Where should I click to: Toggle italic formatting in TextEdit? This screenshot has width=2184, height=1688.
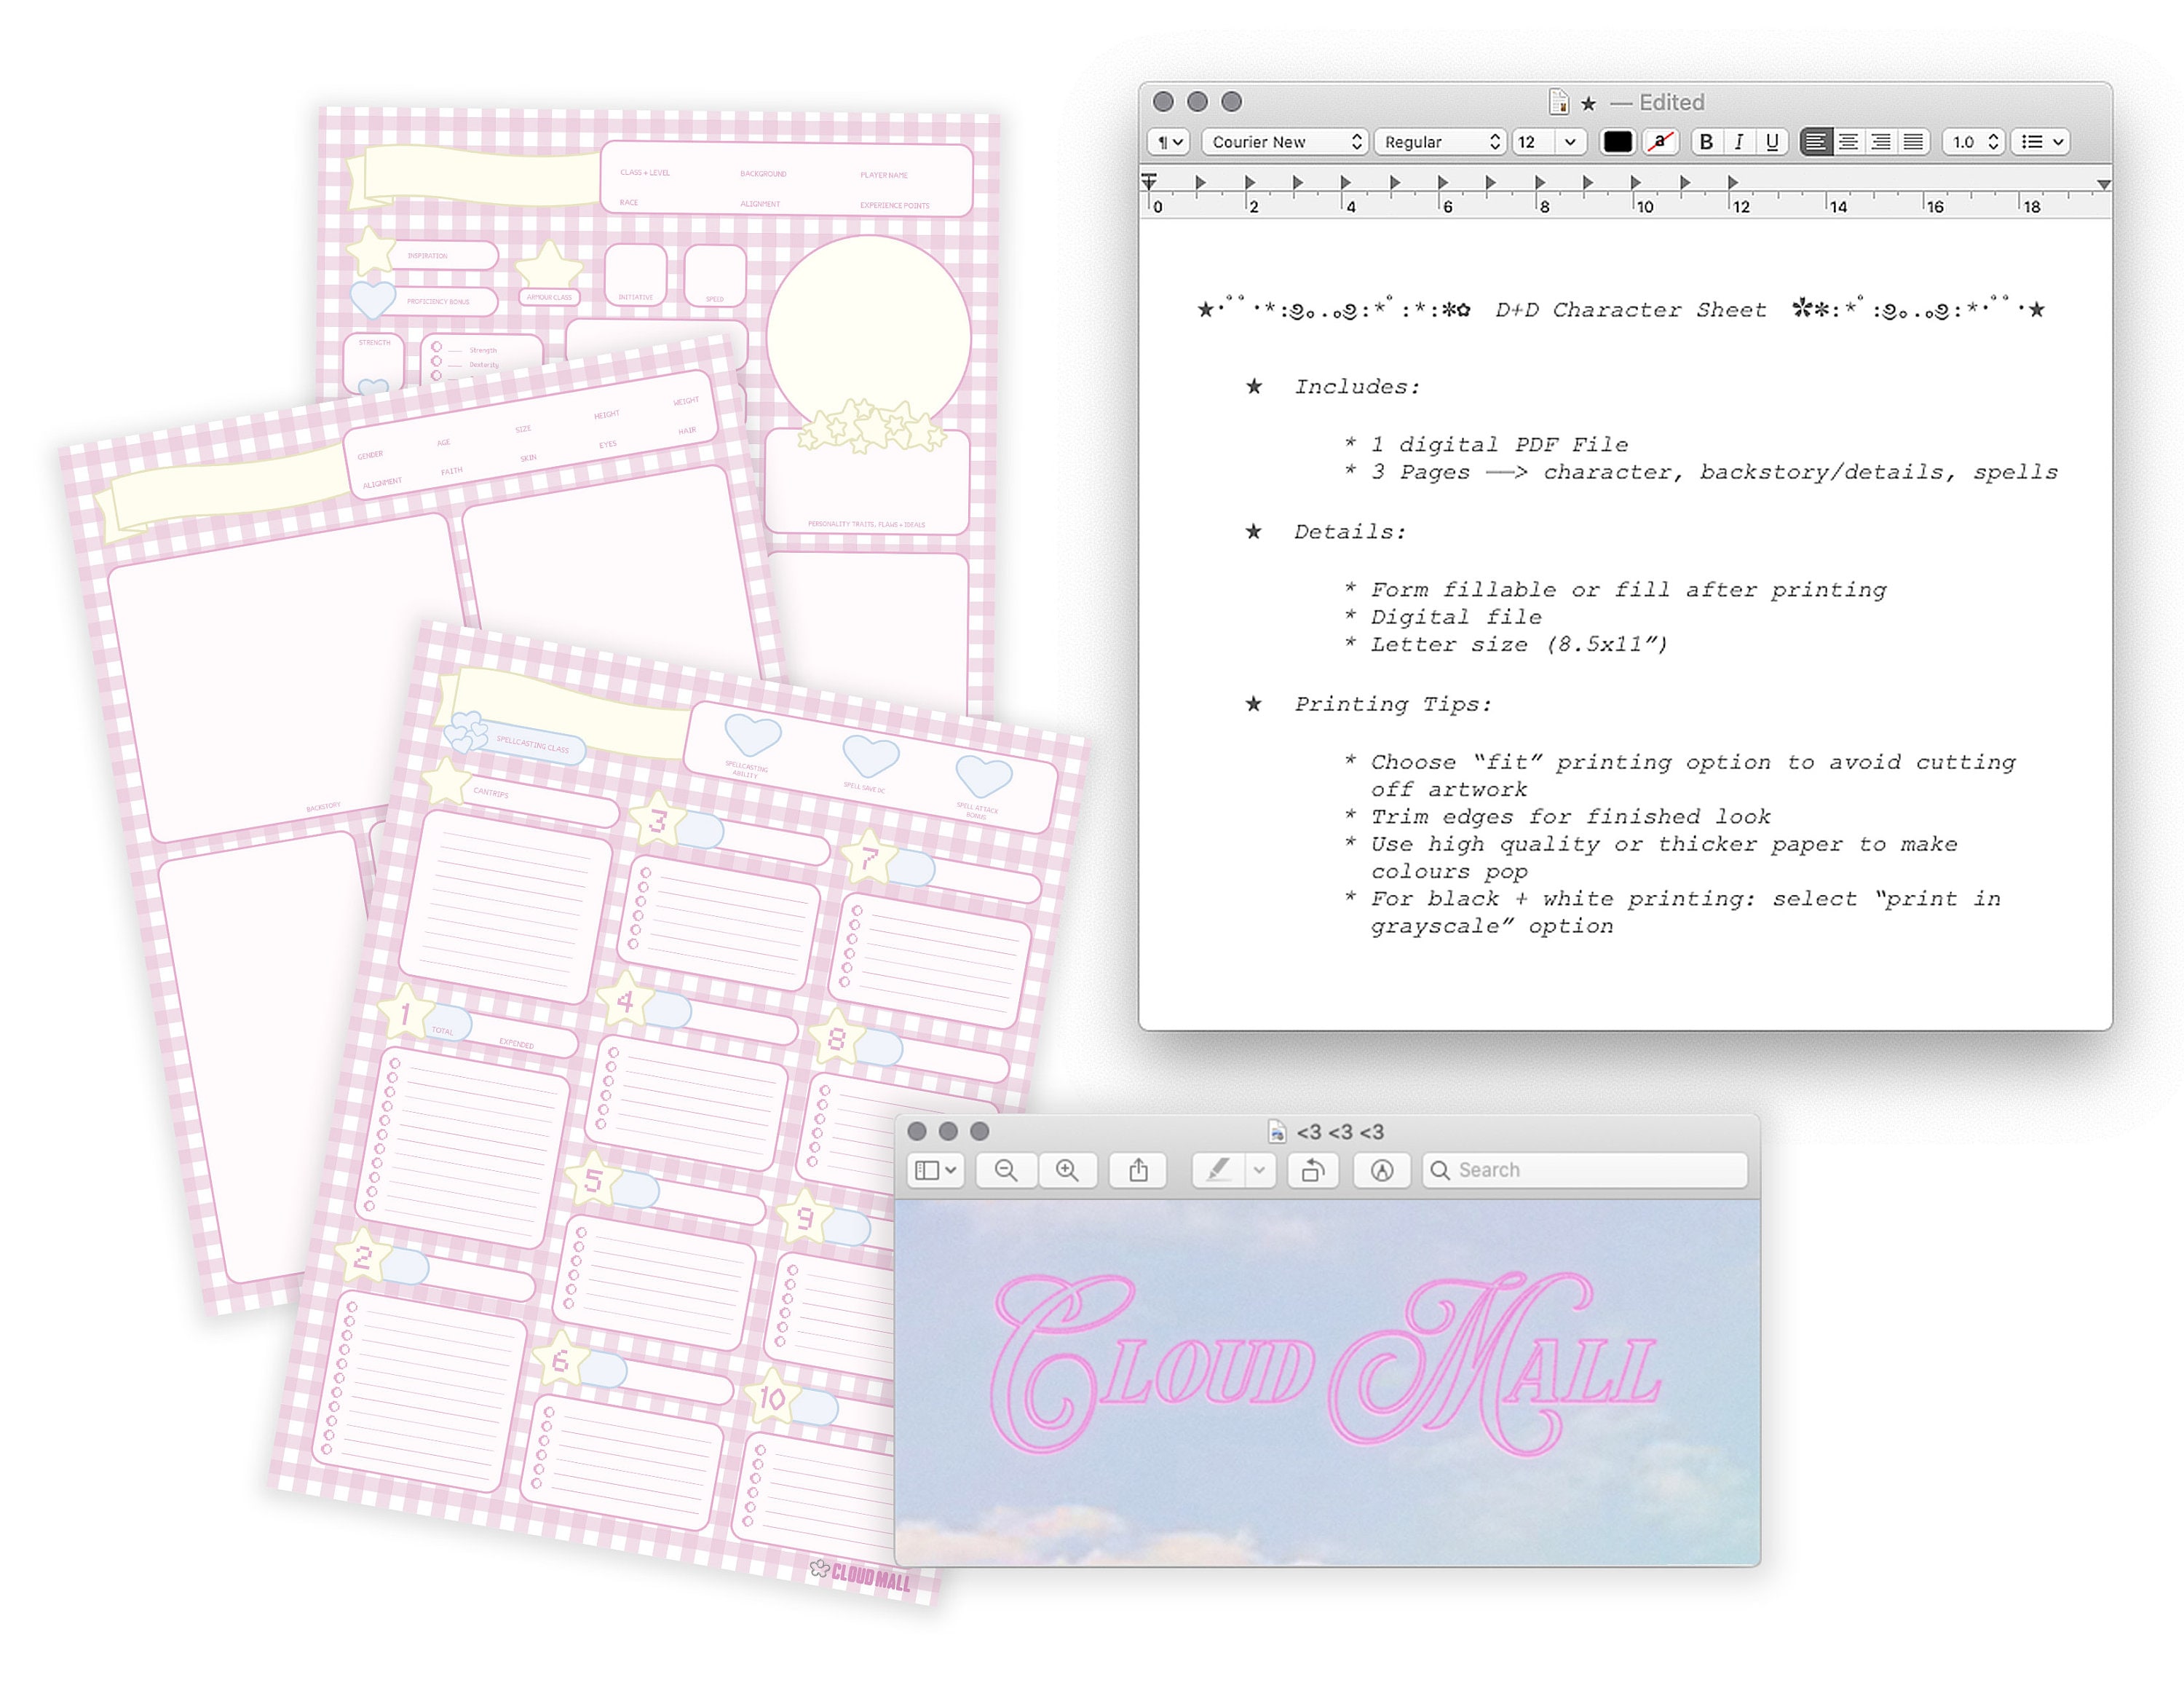(1738, 142)
